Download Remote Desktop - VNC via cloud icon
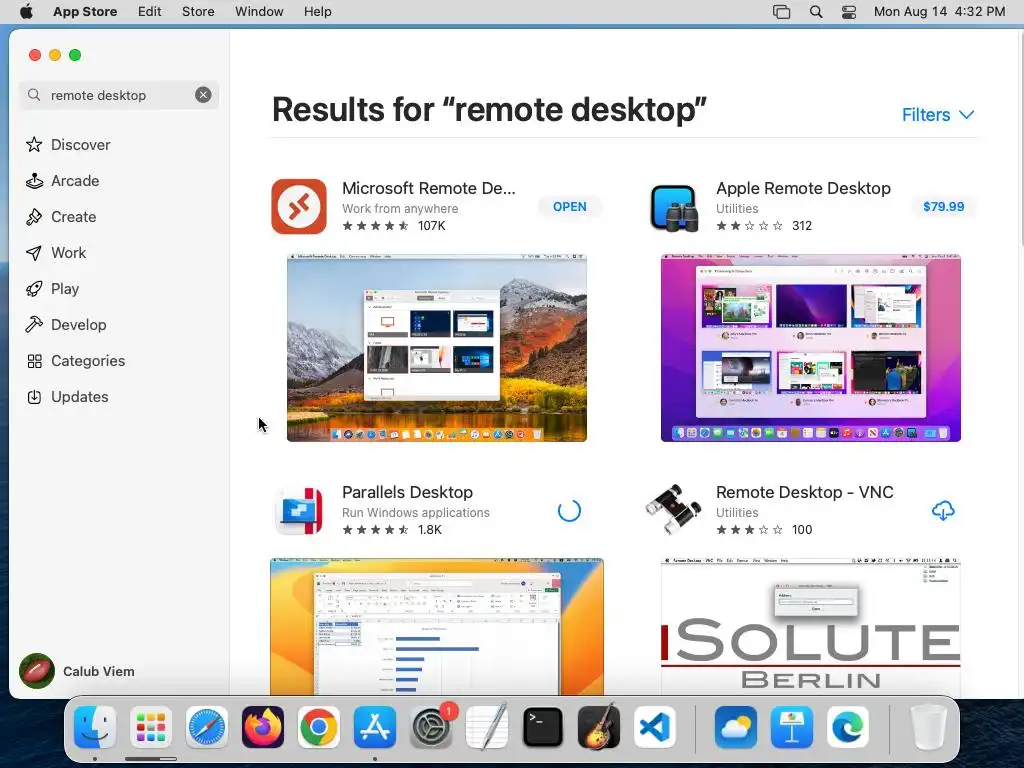 (x=943, y=510)
